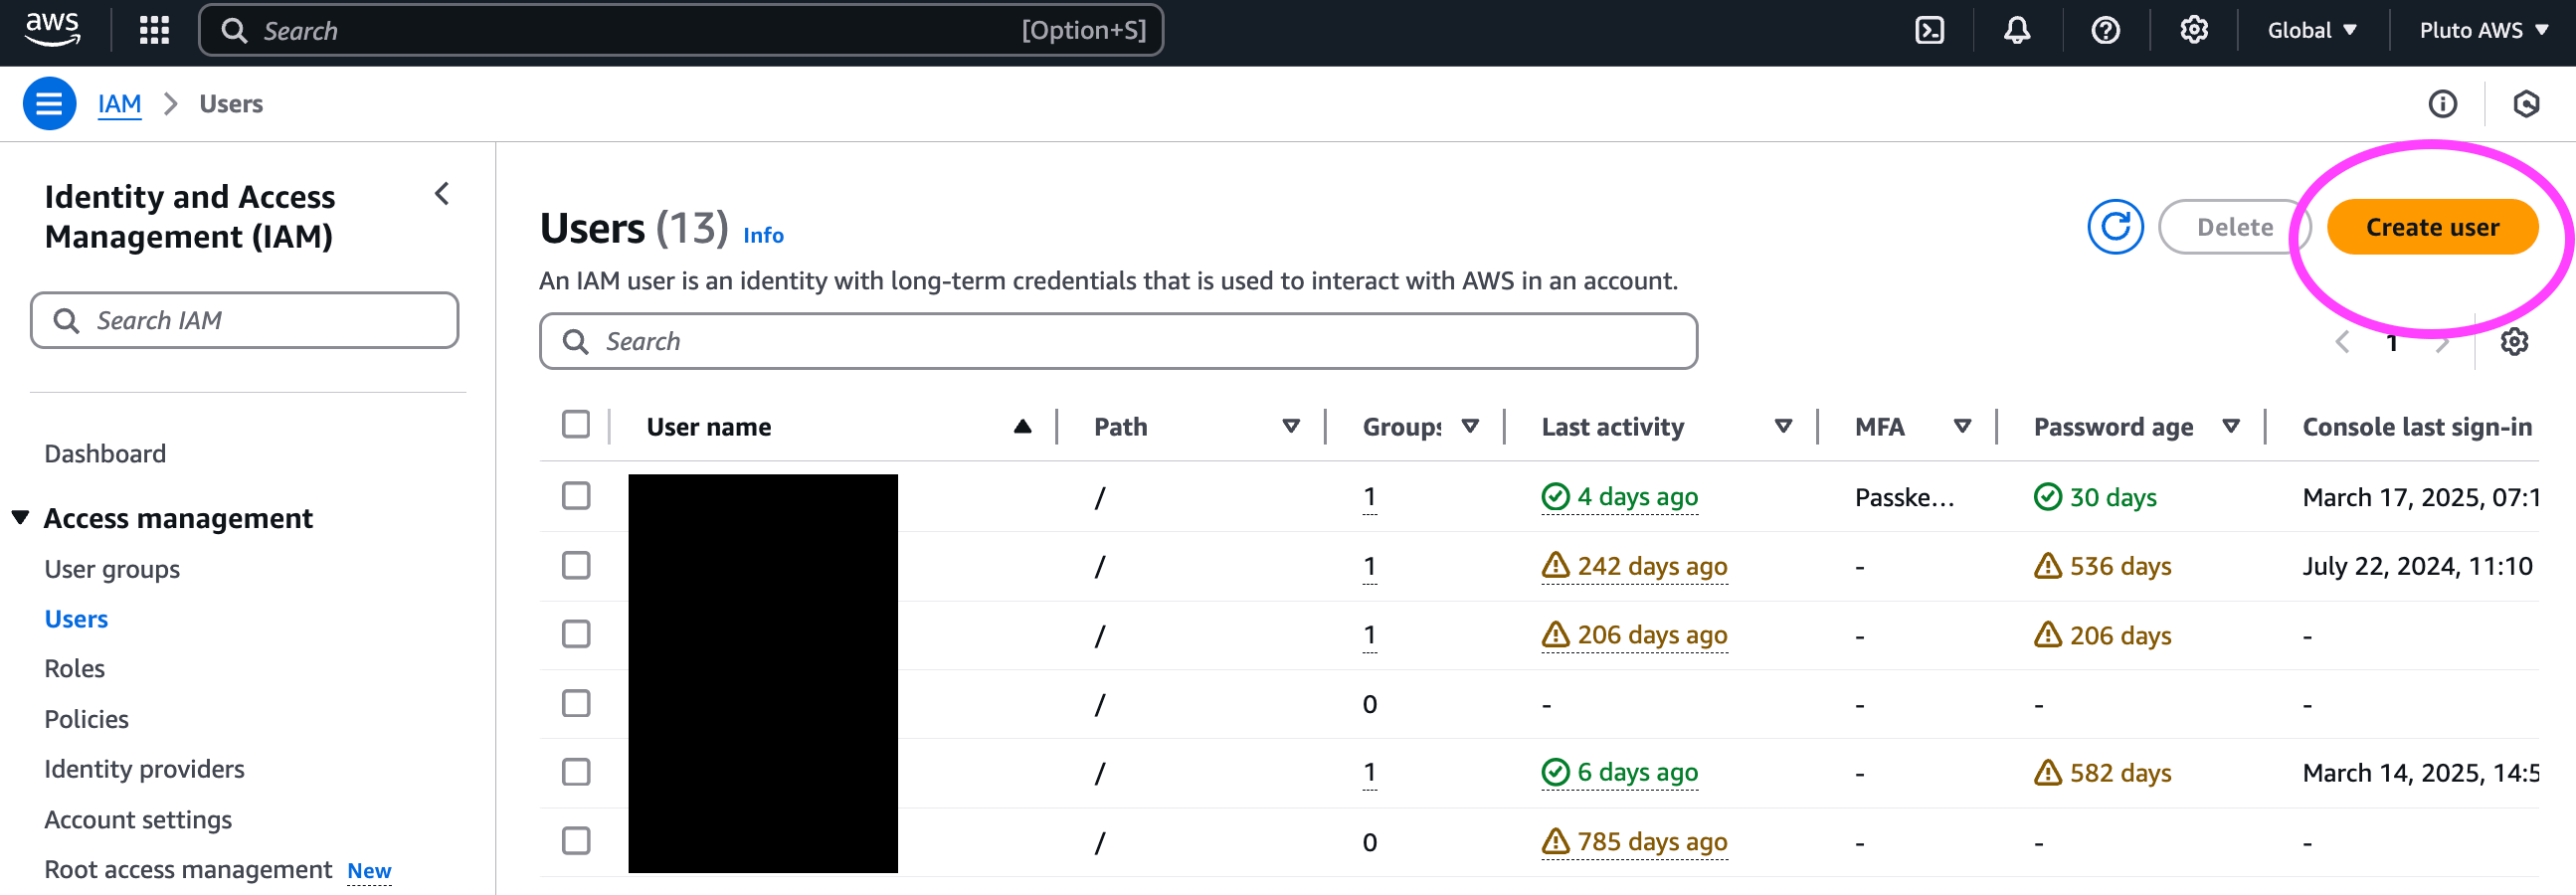Screen dimensions: 2576x895
Task: Click the IAM breadcrumb link
Action: coord(119,104)
